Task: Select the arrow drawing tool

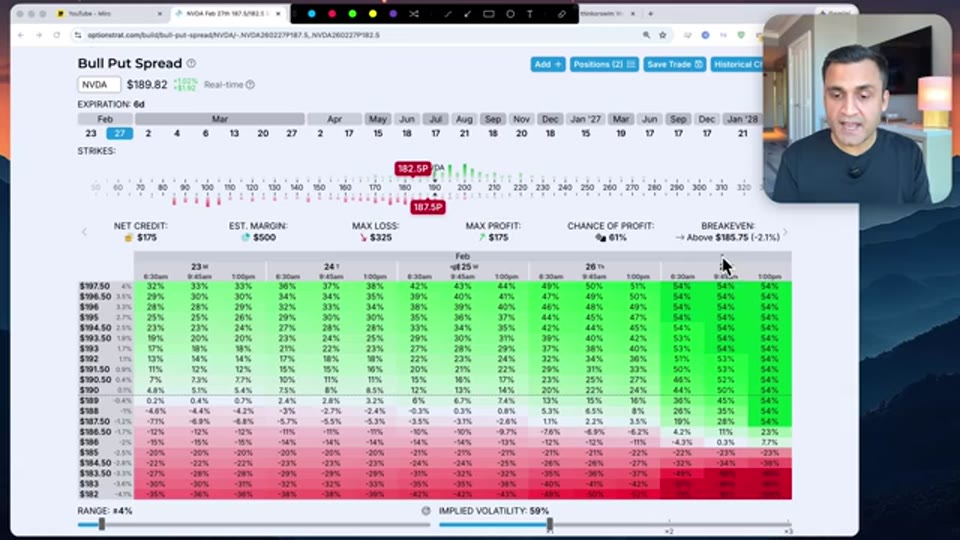Action: (x=468, y=13)
